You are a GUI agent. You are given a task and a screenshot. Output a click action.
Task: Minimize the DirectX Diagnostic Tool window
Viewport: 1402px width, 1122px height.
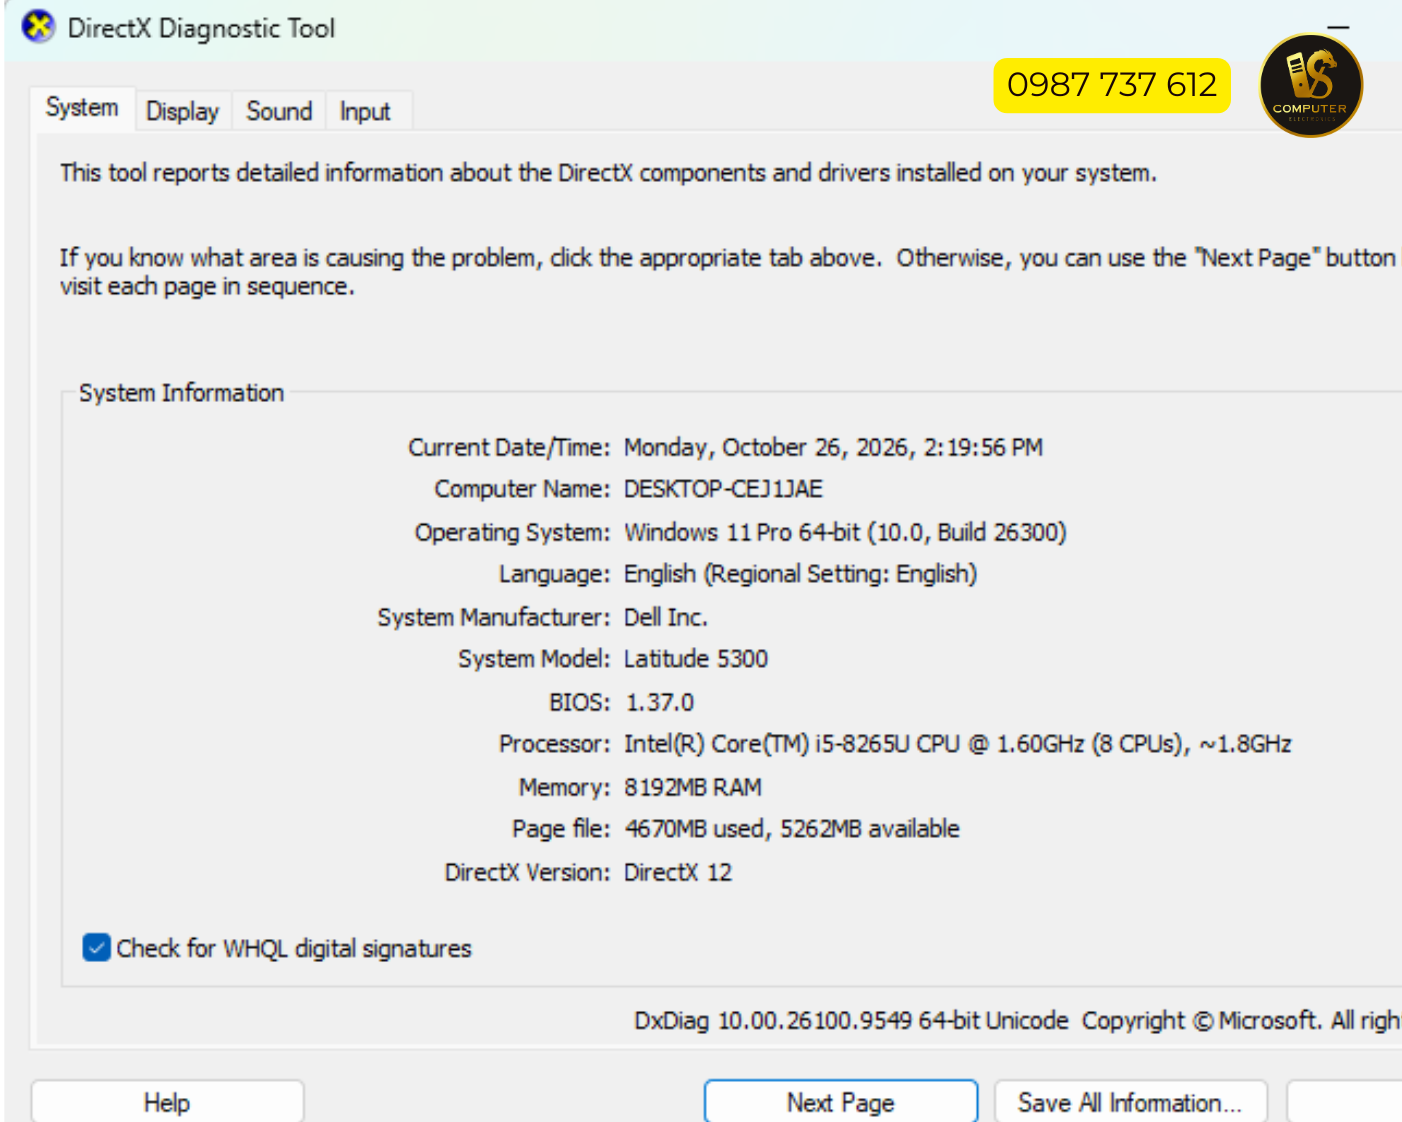tap(1338, 28)
